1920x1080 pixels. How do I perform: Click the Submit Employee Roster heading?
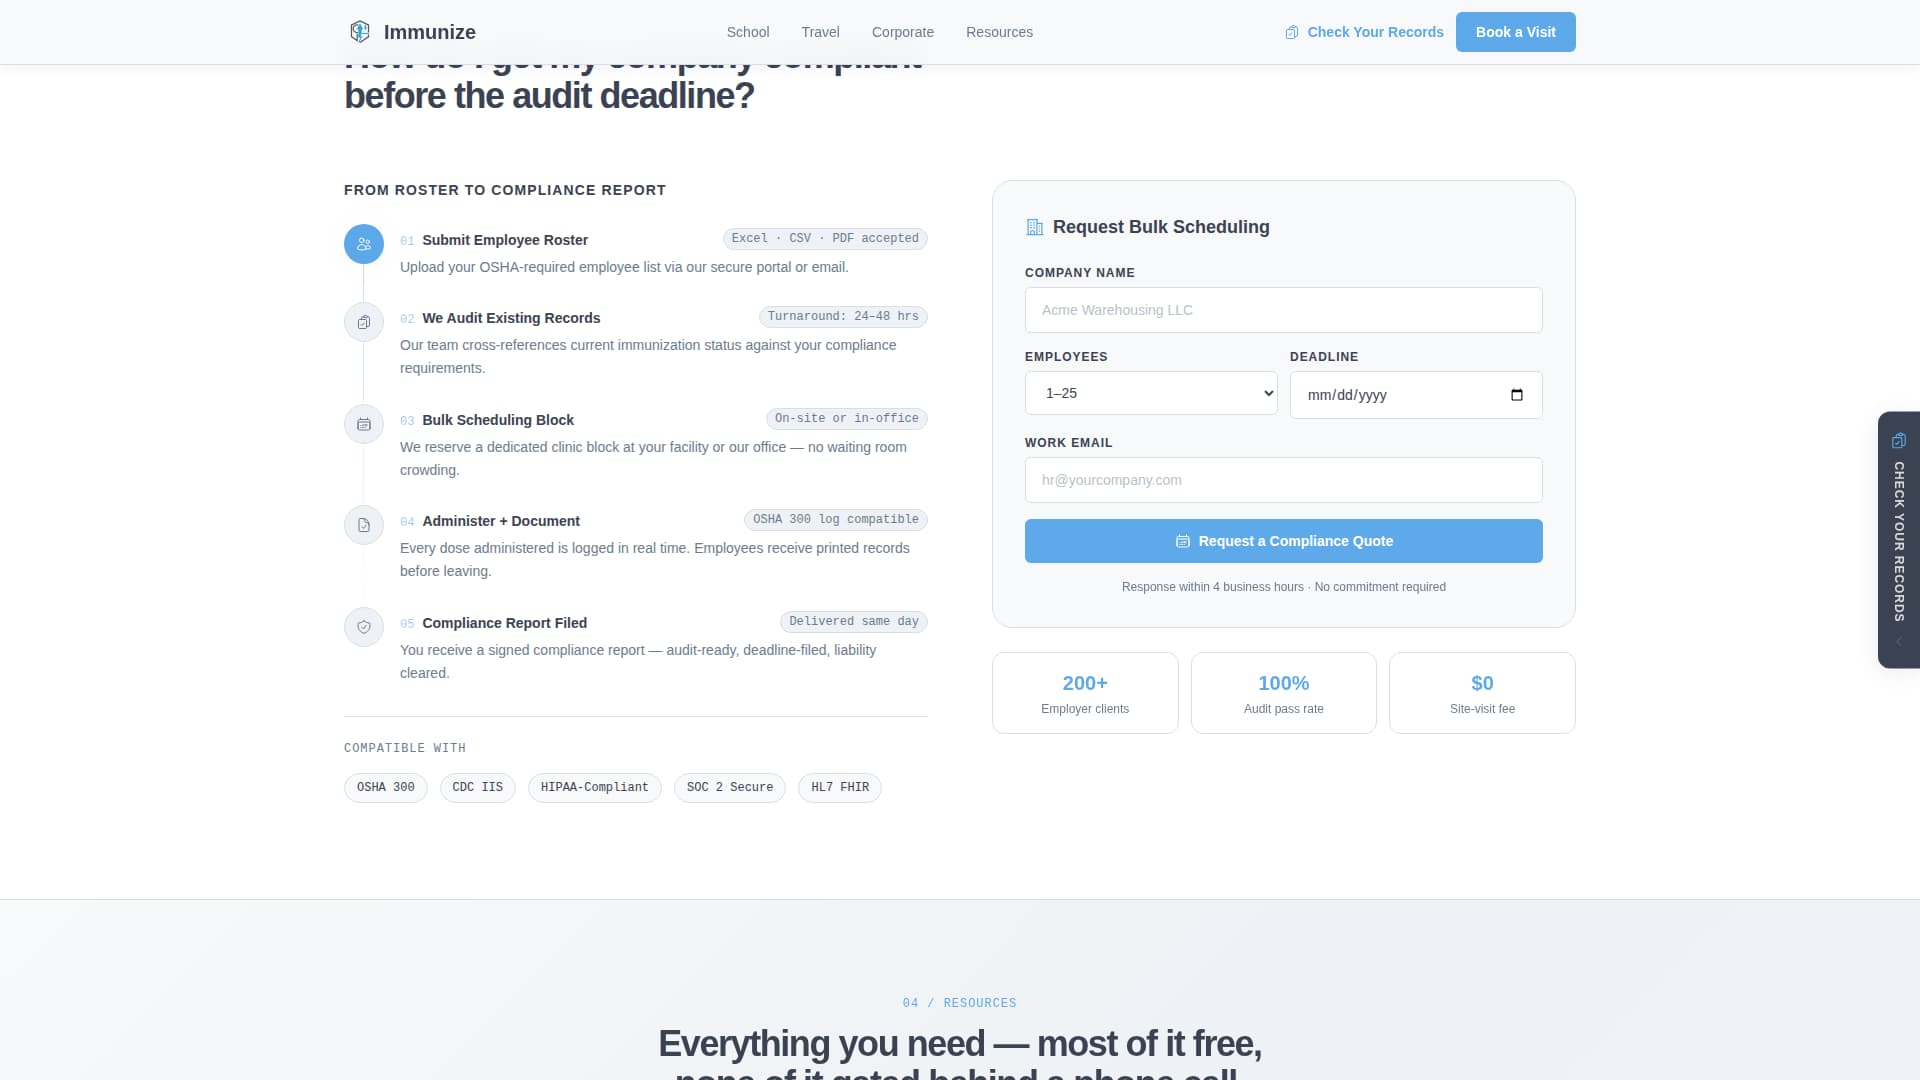[x=504, y=240]
